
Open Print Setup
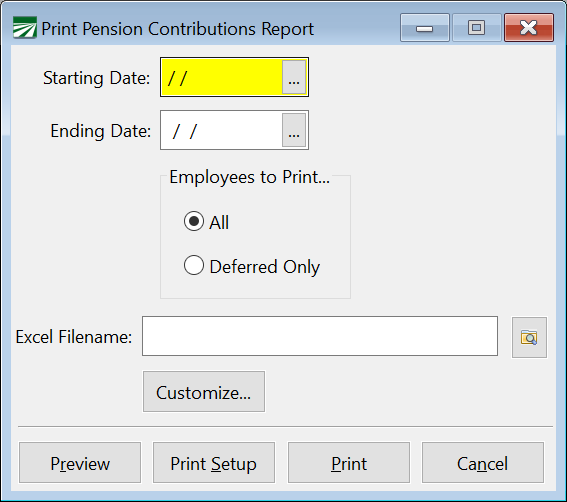[214, 463]
